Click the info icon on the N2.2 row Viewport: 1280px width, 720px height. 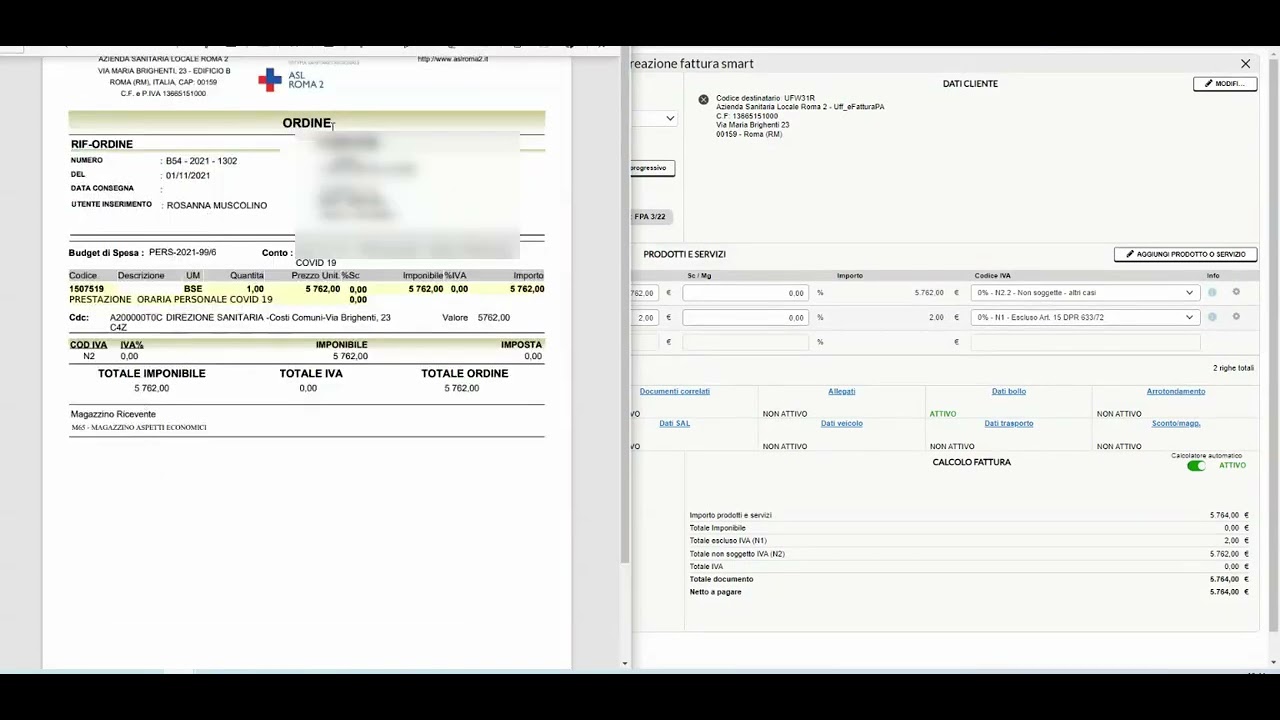1212,293
